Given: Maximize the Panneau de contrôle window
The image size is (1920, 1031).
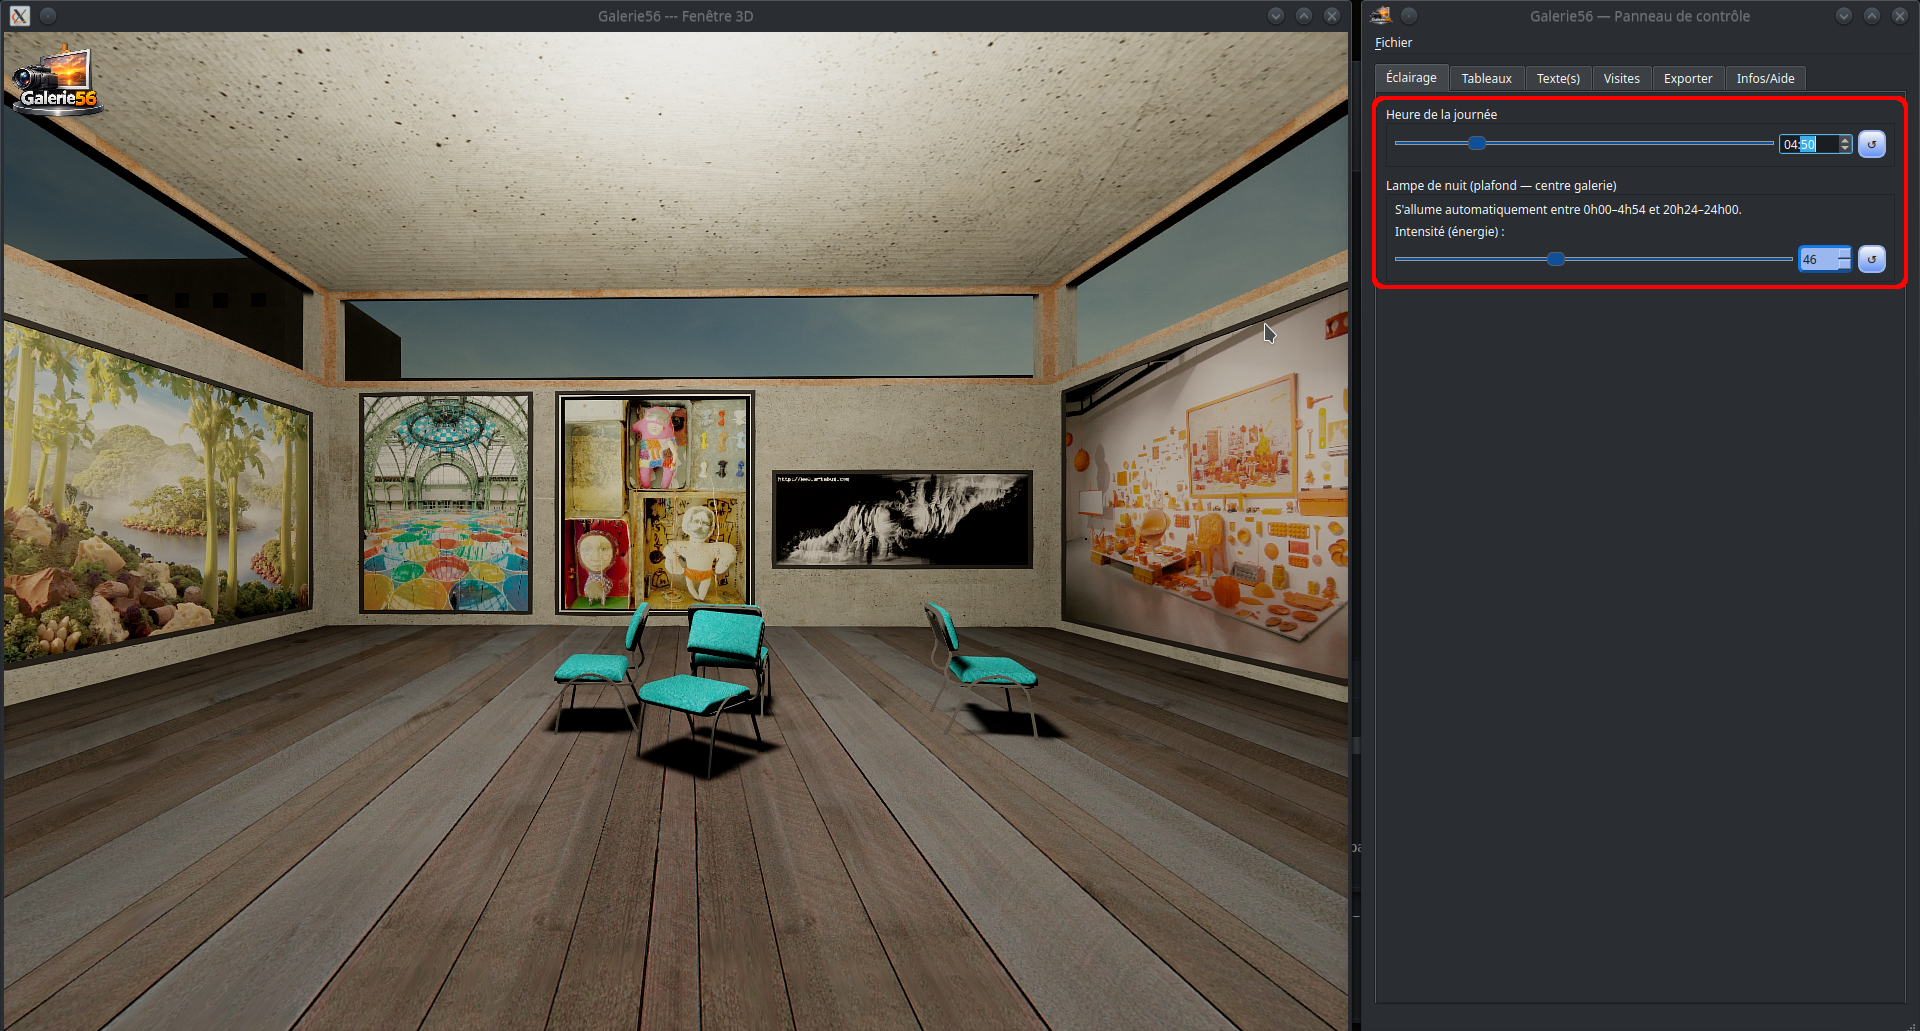Looking at the screenshot, I should [x=1872, y=15].
